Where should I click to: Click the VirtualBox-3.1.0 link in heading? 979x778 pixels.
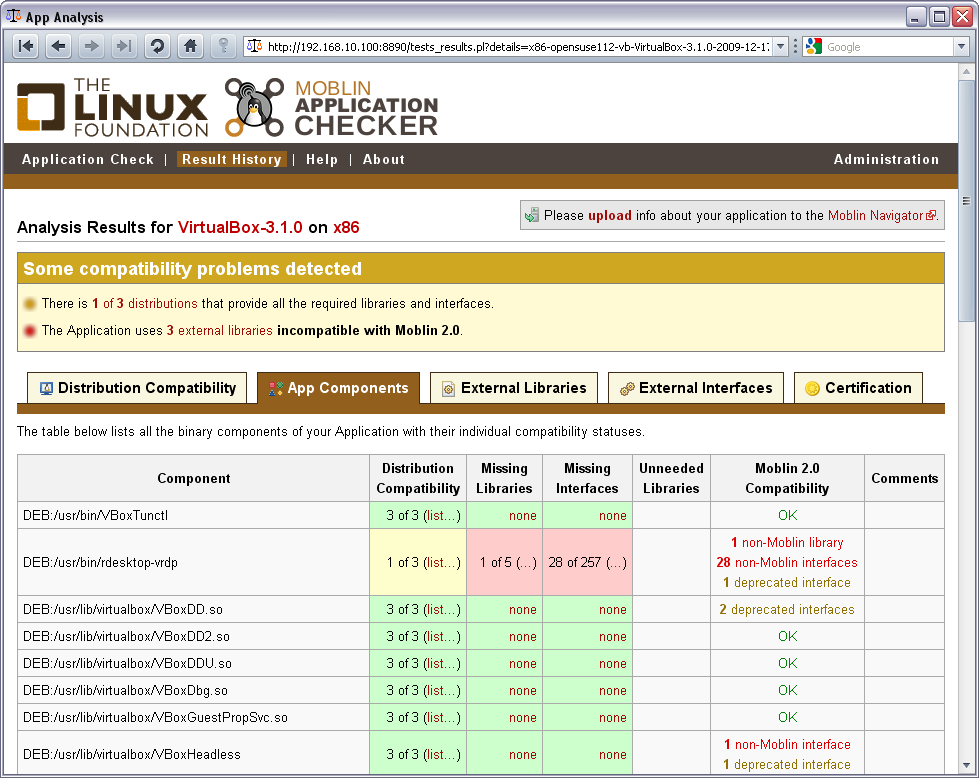[240, 227]
